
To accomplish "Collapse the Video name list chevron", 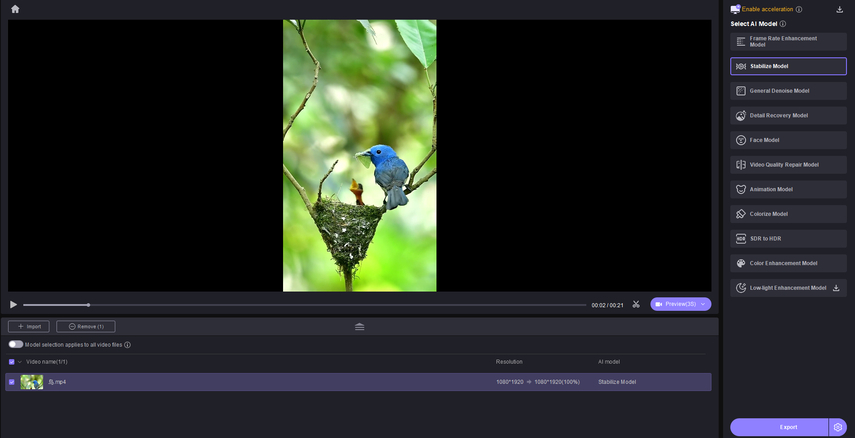I will coord(20,362).
